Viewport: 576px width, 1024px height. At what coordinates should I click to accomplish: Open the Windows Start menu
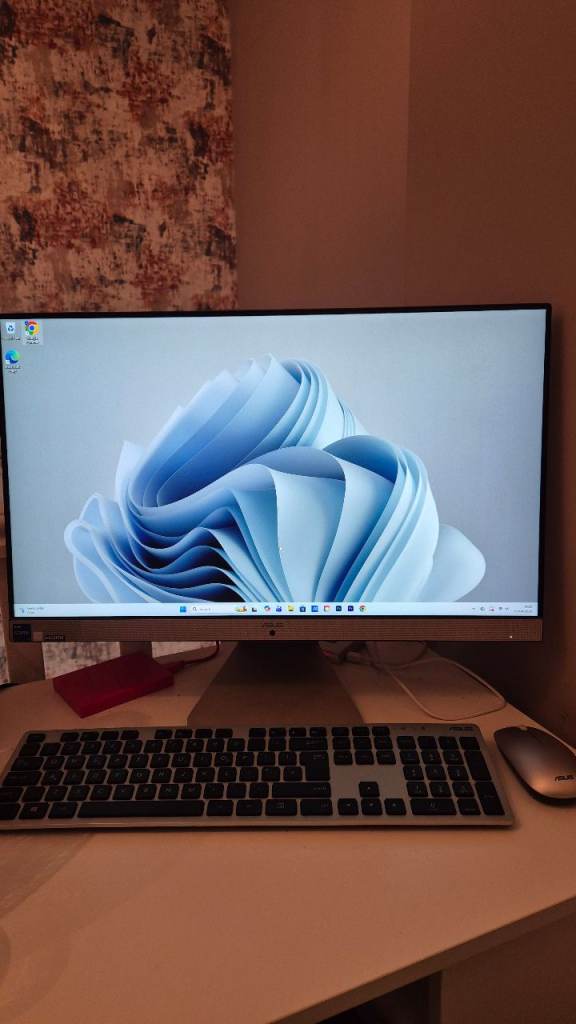tap(183, 609)
